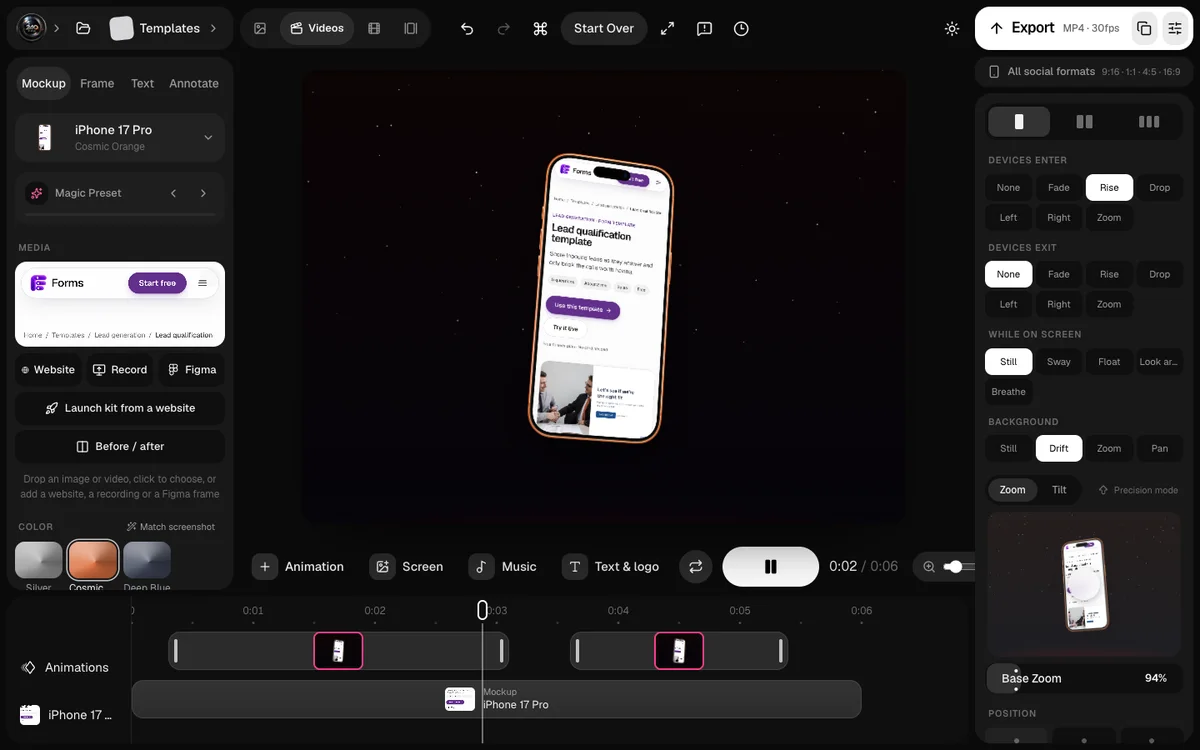Click the Record button
This screenshot has width=1200, height=750.
coord(120,370)
